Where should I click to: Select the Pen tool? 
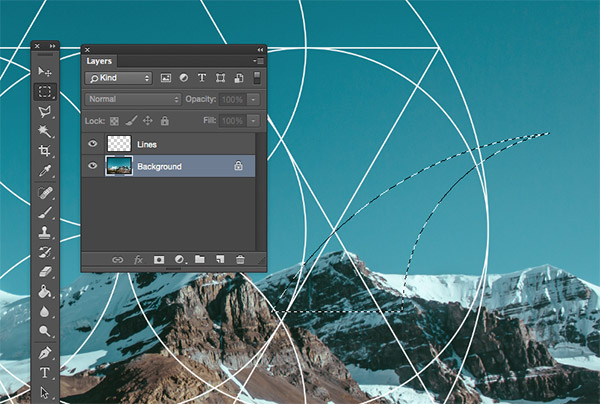point(45,353)
